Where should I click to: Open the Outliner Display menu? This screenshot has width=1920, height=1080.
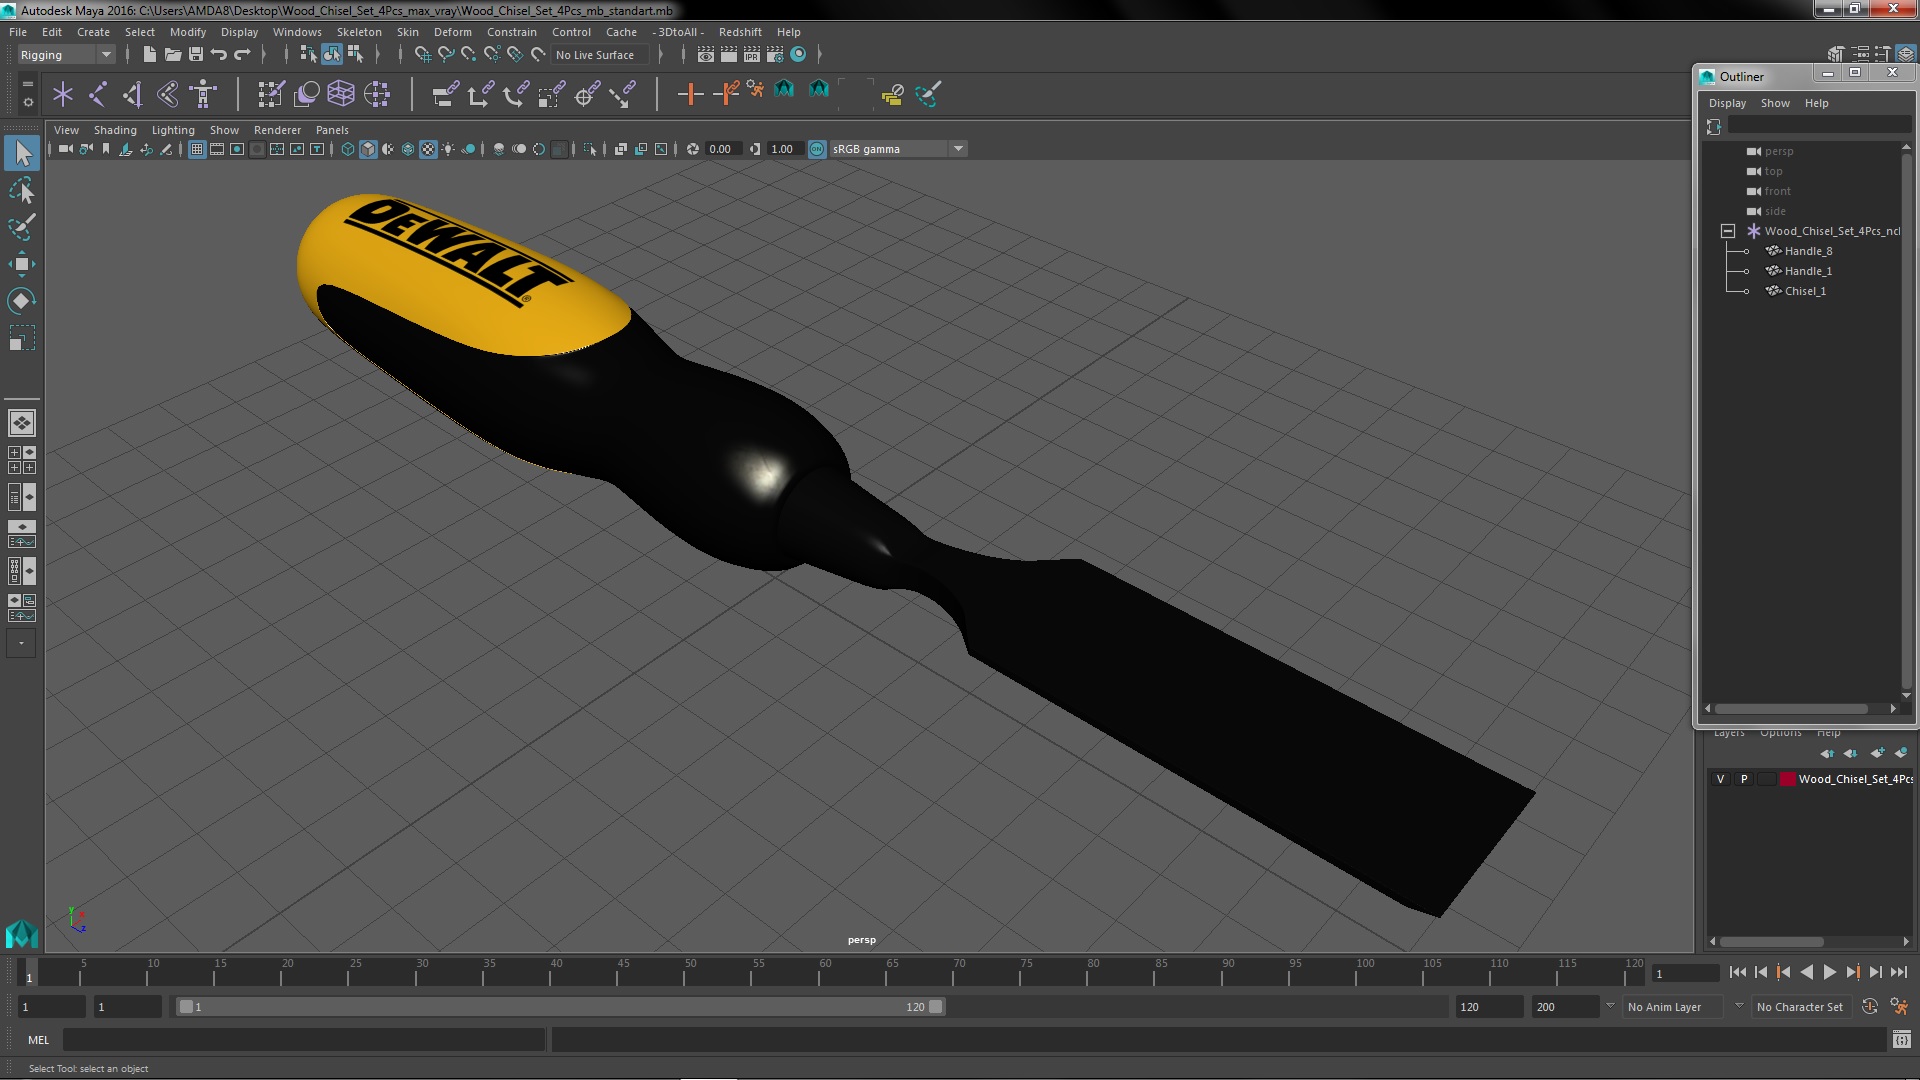pyautogui.click(x=1727, y=103)
